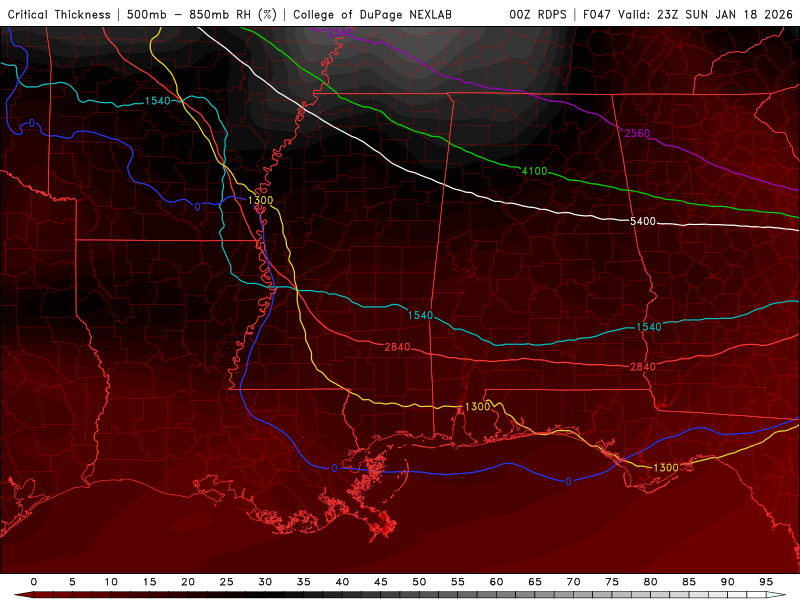The image size is (800, 600).
Task: Select the "00Z RDPS" model run label
Action: pyautogui.click(x=538, y=14)
